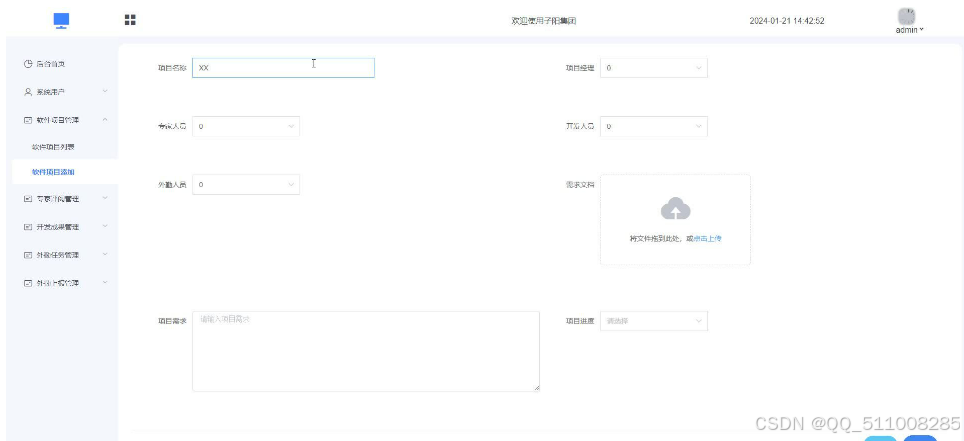Open the 项目经理 dropdown
Screen dimensions: 964x441
(x=654, y=68)
